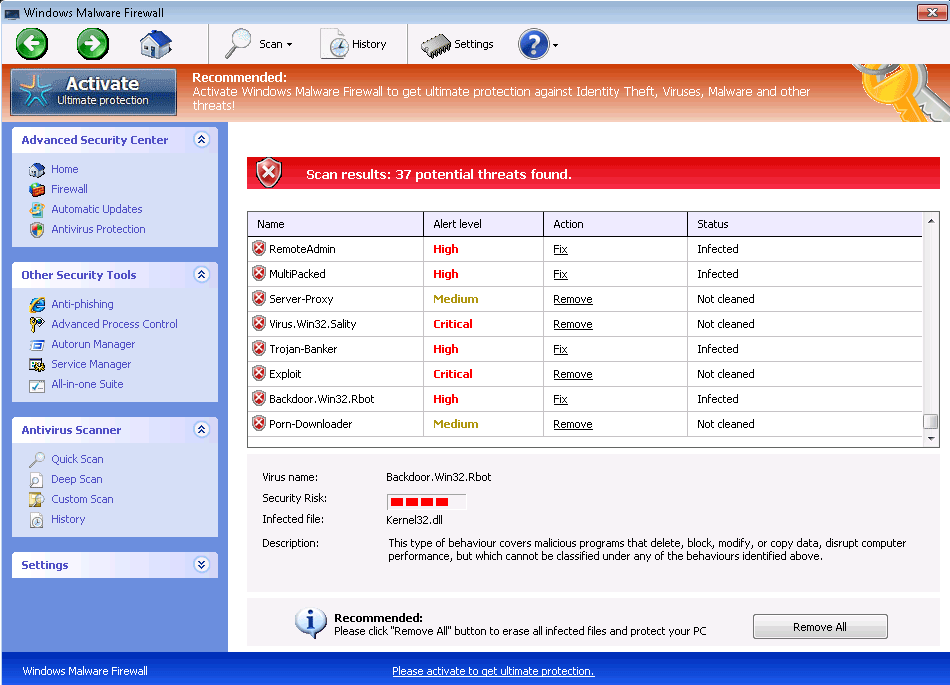Open the Scan dropdown arrow

click(290, 44)
